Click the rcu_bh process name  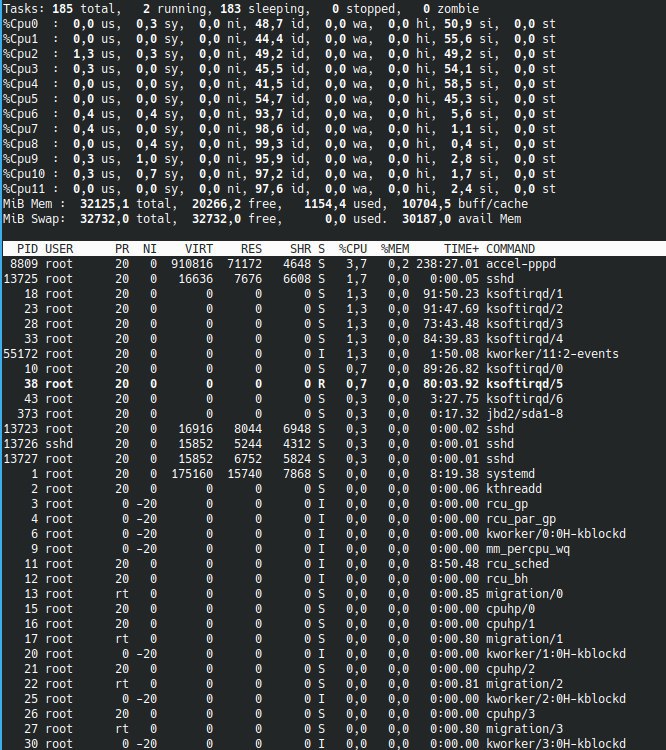507,579
